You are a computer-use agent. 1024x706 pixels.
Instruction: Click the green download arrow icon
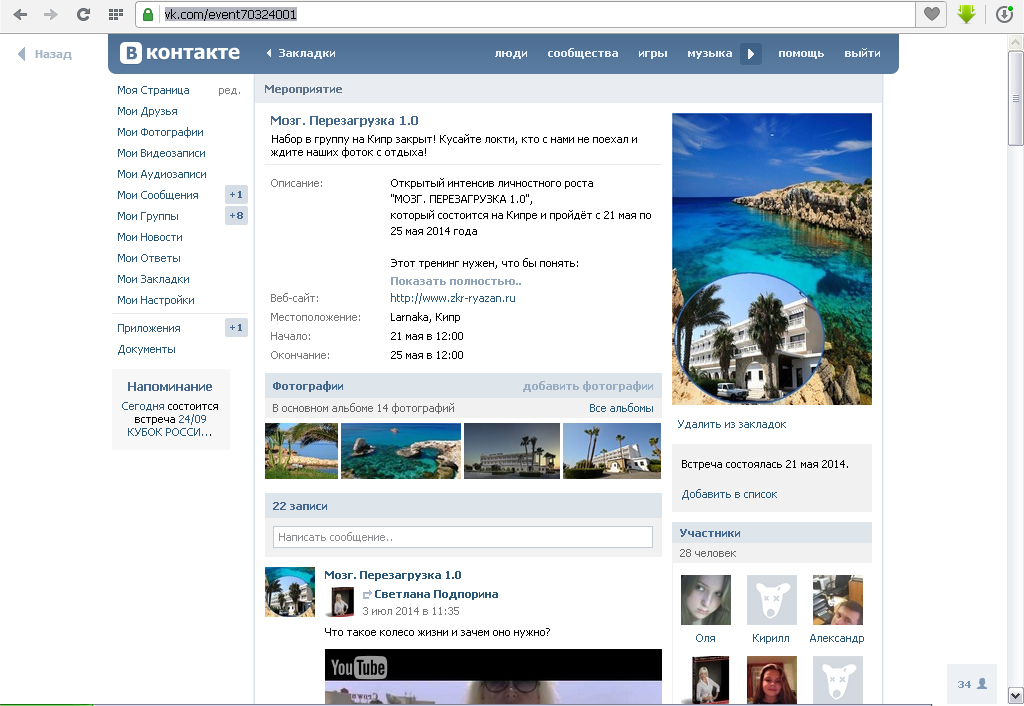pyautogui.click(x=967, y=14)
